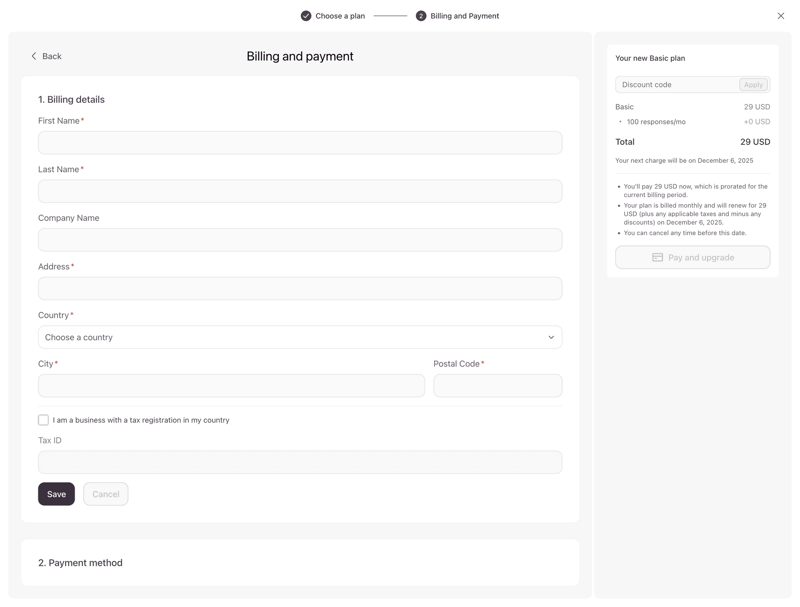
Task: Click the checkmark icon on Choose a plan step
Action: coord(306,16)
